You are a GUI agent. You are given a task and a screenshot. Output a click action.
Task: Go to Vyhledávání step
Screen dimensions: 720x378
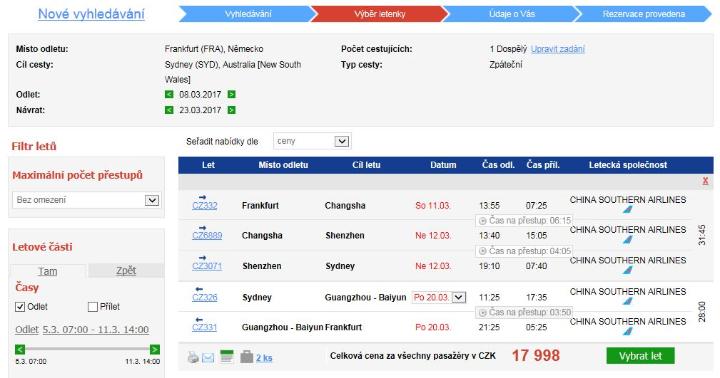pos(248,14)
